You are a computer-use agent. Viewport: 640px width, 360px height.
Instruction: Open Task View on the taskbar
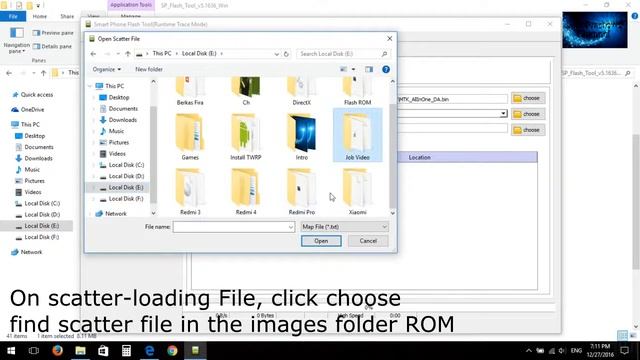(x=34, y=351)
